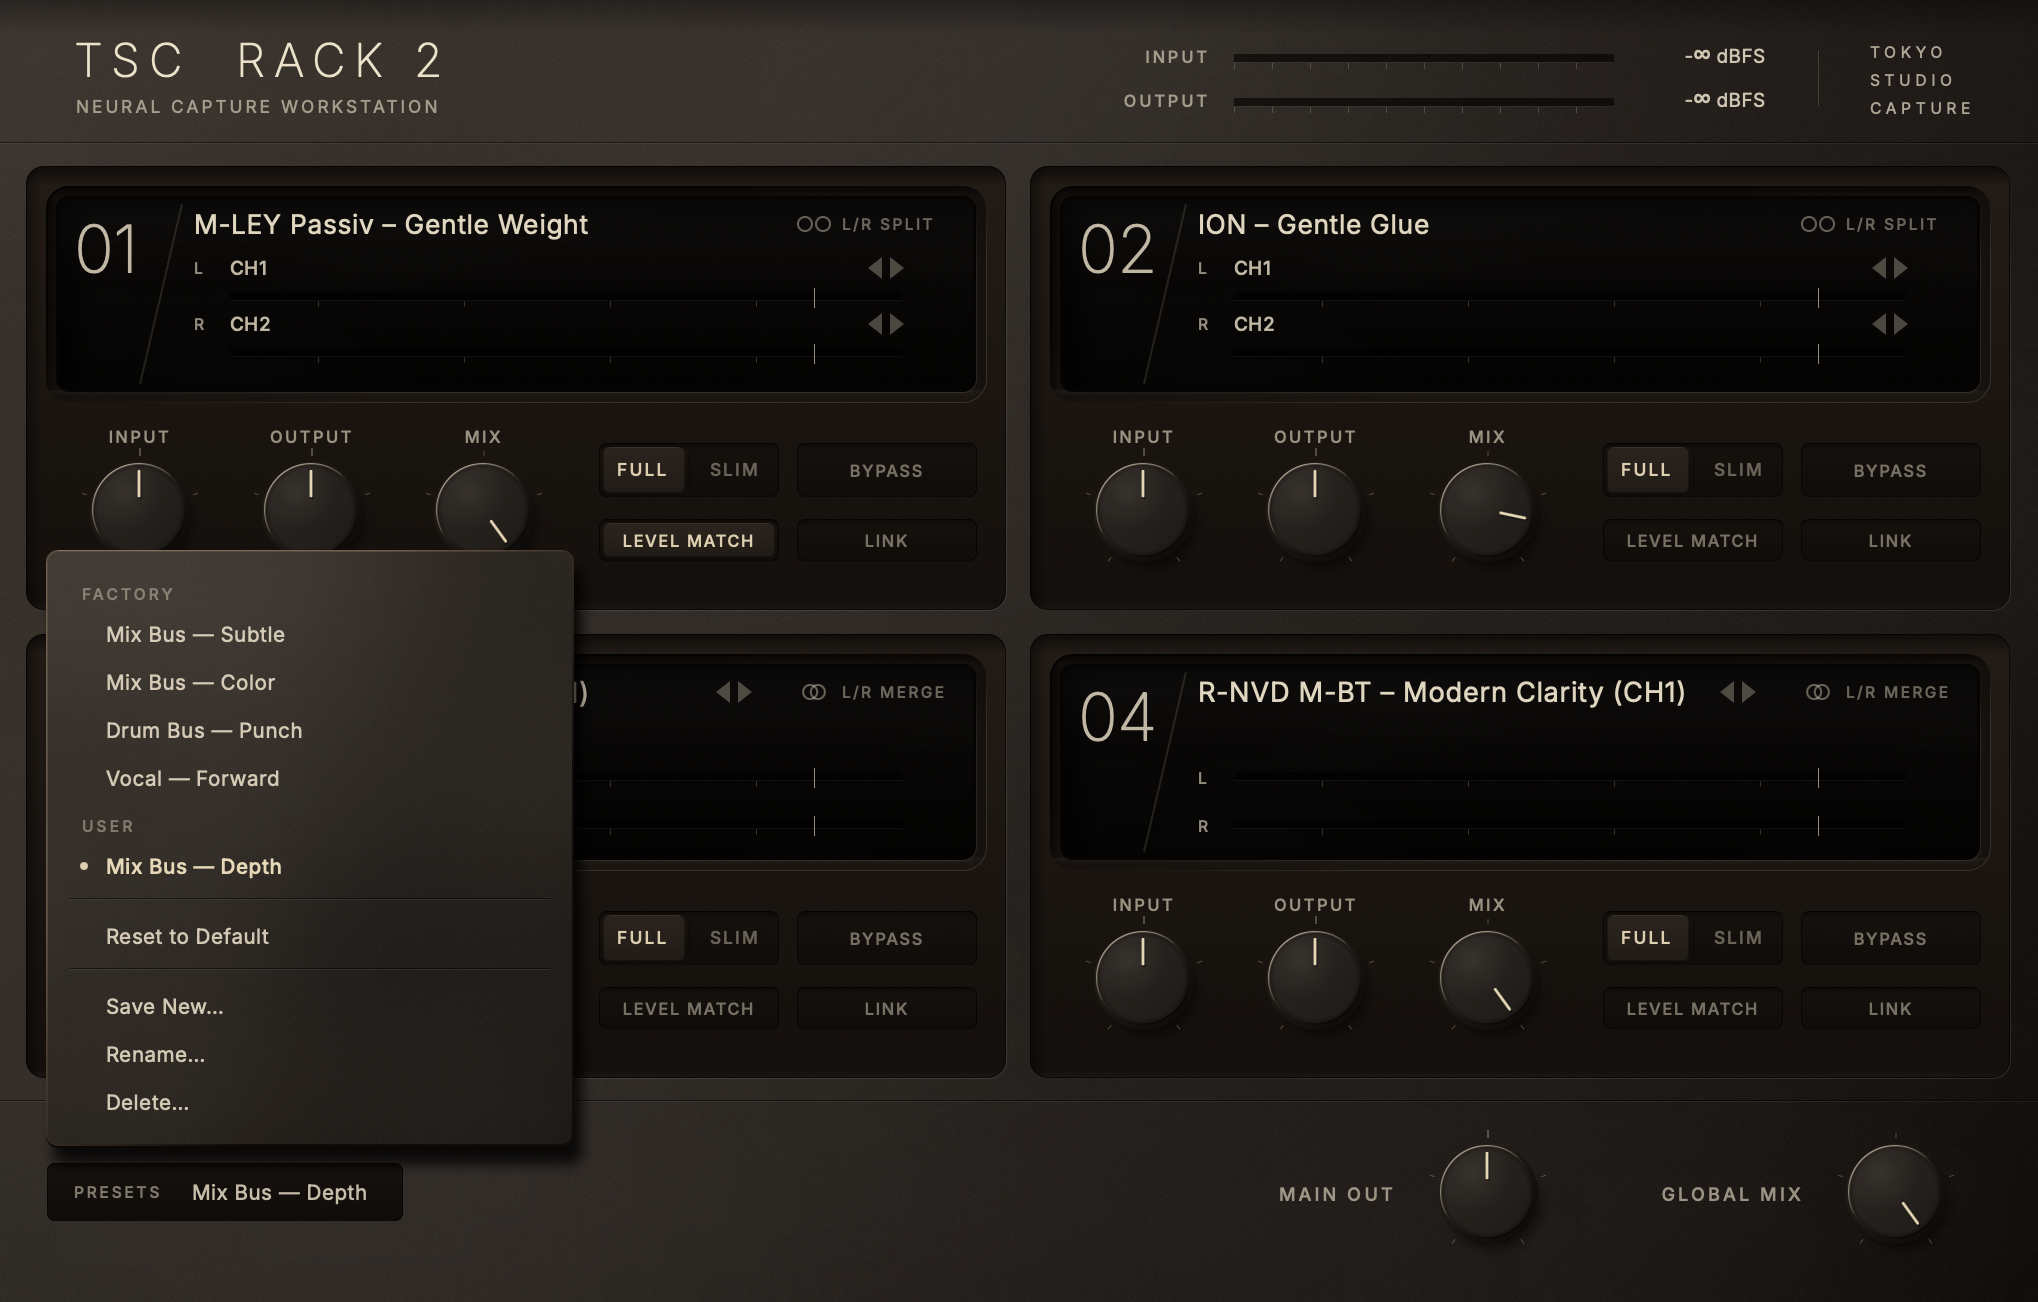The image size is (2038, 1302).
Task: Toggle LINK on slot 03
Action: click(x=886, y=1008)
